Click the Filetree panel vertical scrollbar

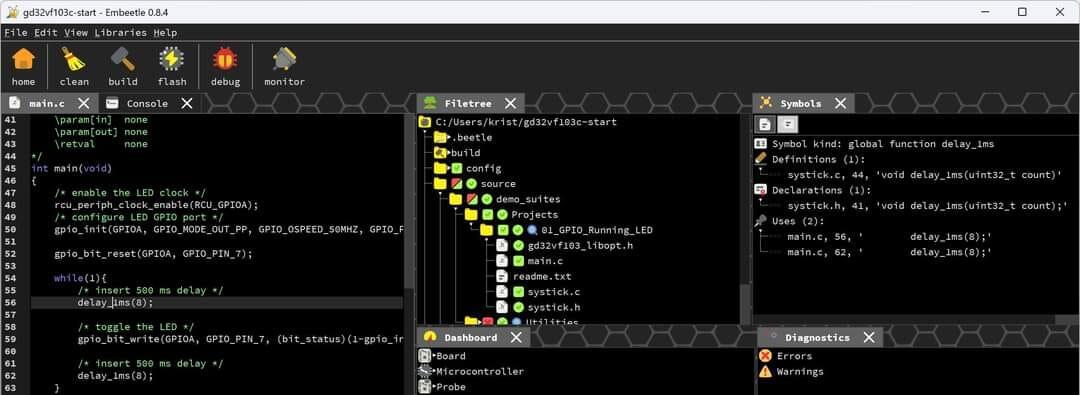point(745,219)
